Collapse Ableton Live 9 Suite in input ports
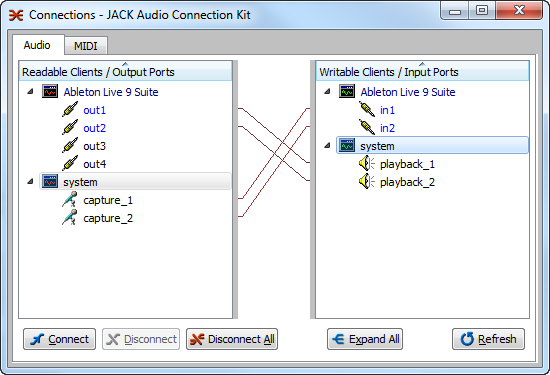Image resolution: width=550 pixels, height=375 pixels. 328,92
